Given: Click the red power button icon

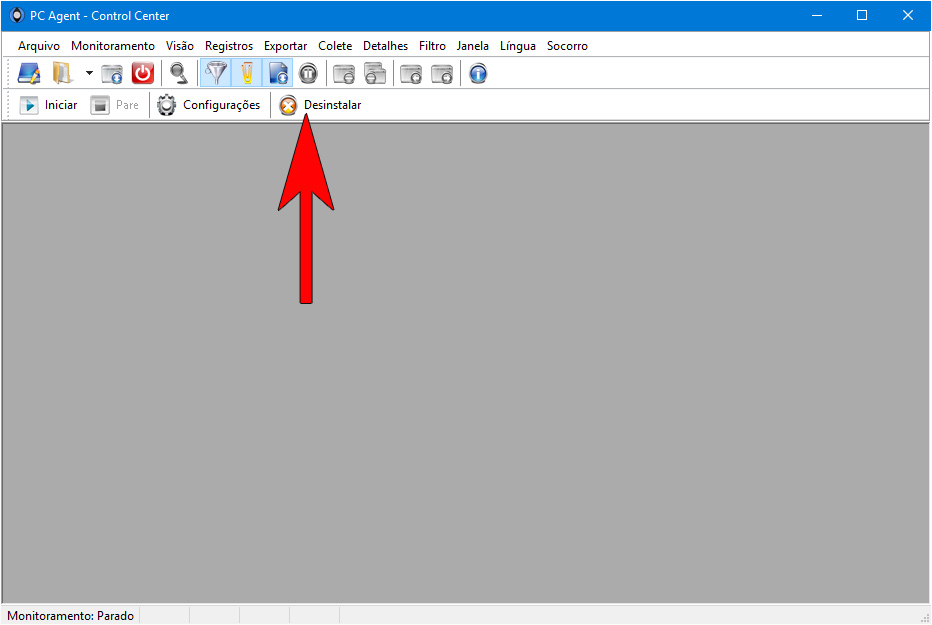Looking at the screenshot, I should point(143,74).
